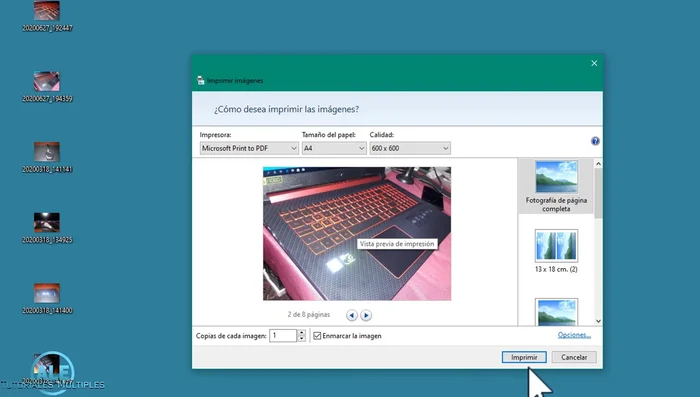The width and height of the screenshot is (700, 397).
Task: Choose Fotografía de página completa layout
Action: click(x=556, y=186)
